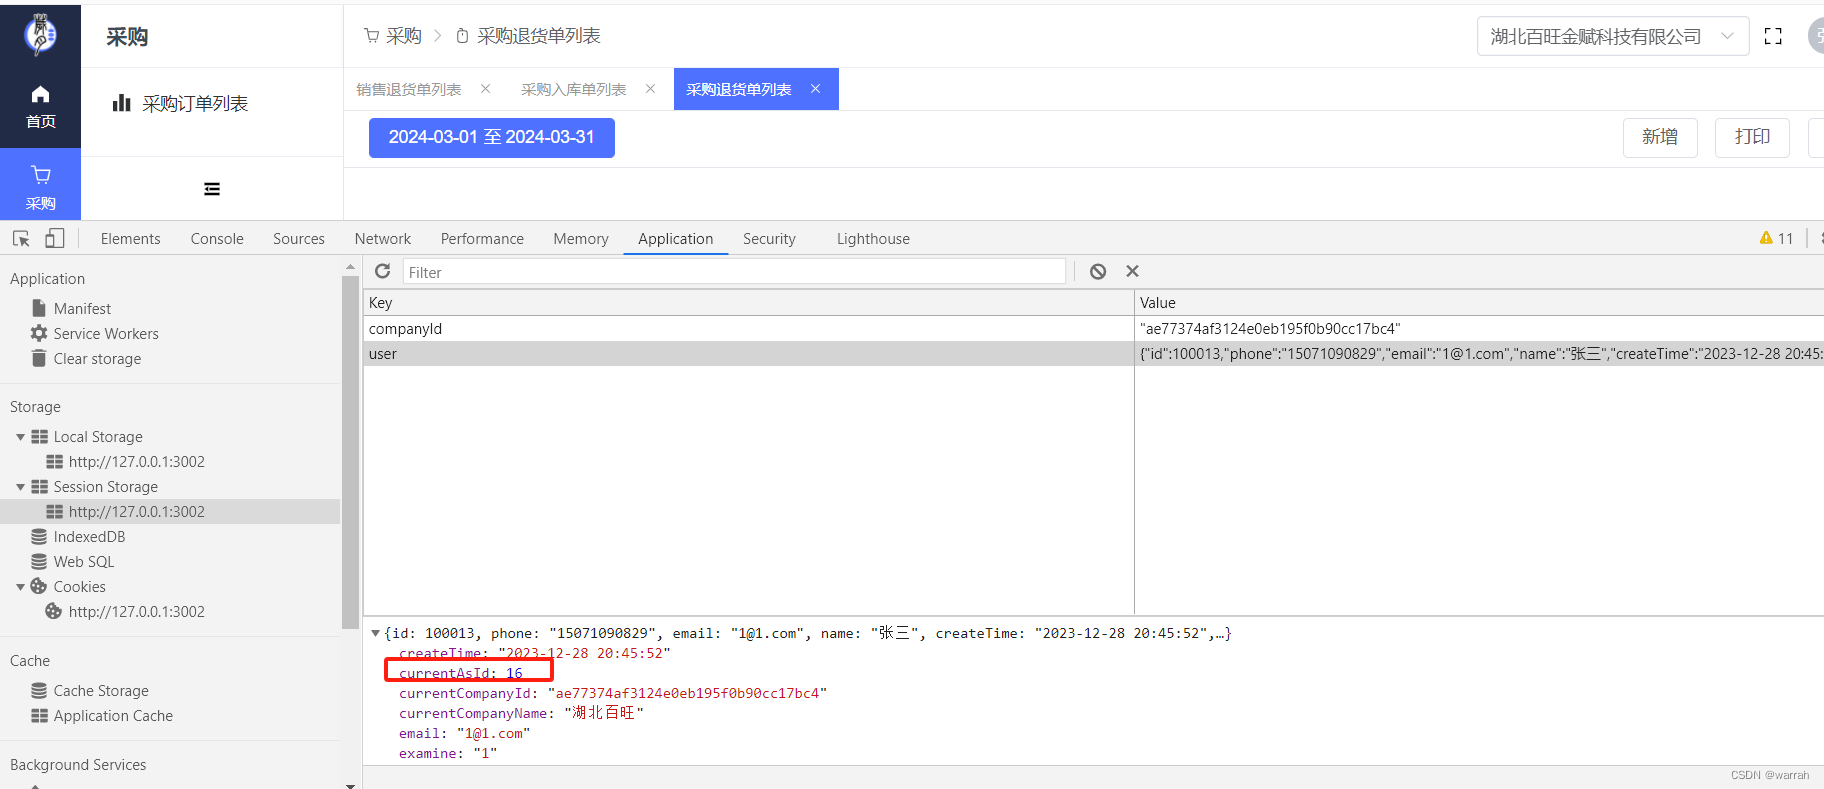Viewport: 1824px width, 789px height.
Task: Toggle the sidebar collapse hamburger icon
Action: point(212,189)
